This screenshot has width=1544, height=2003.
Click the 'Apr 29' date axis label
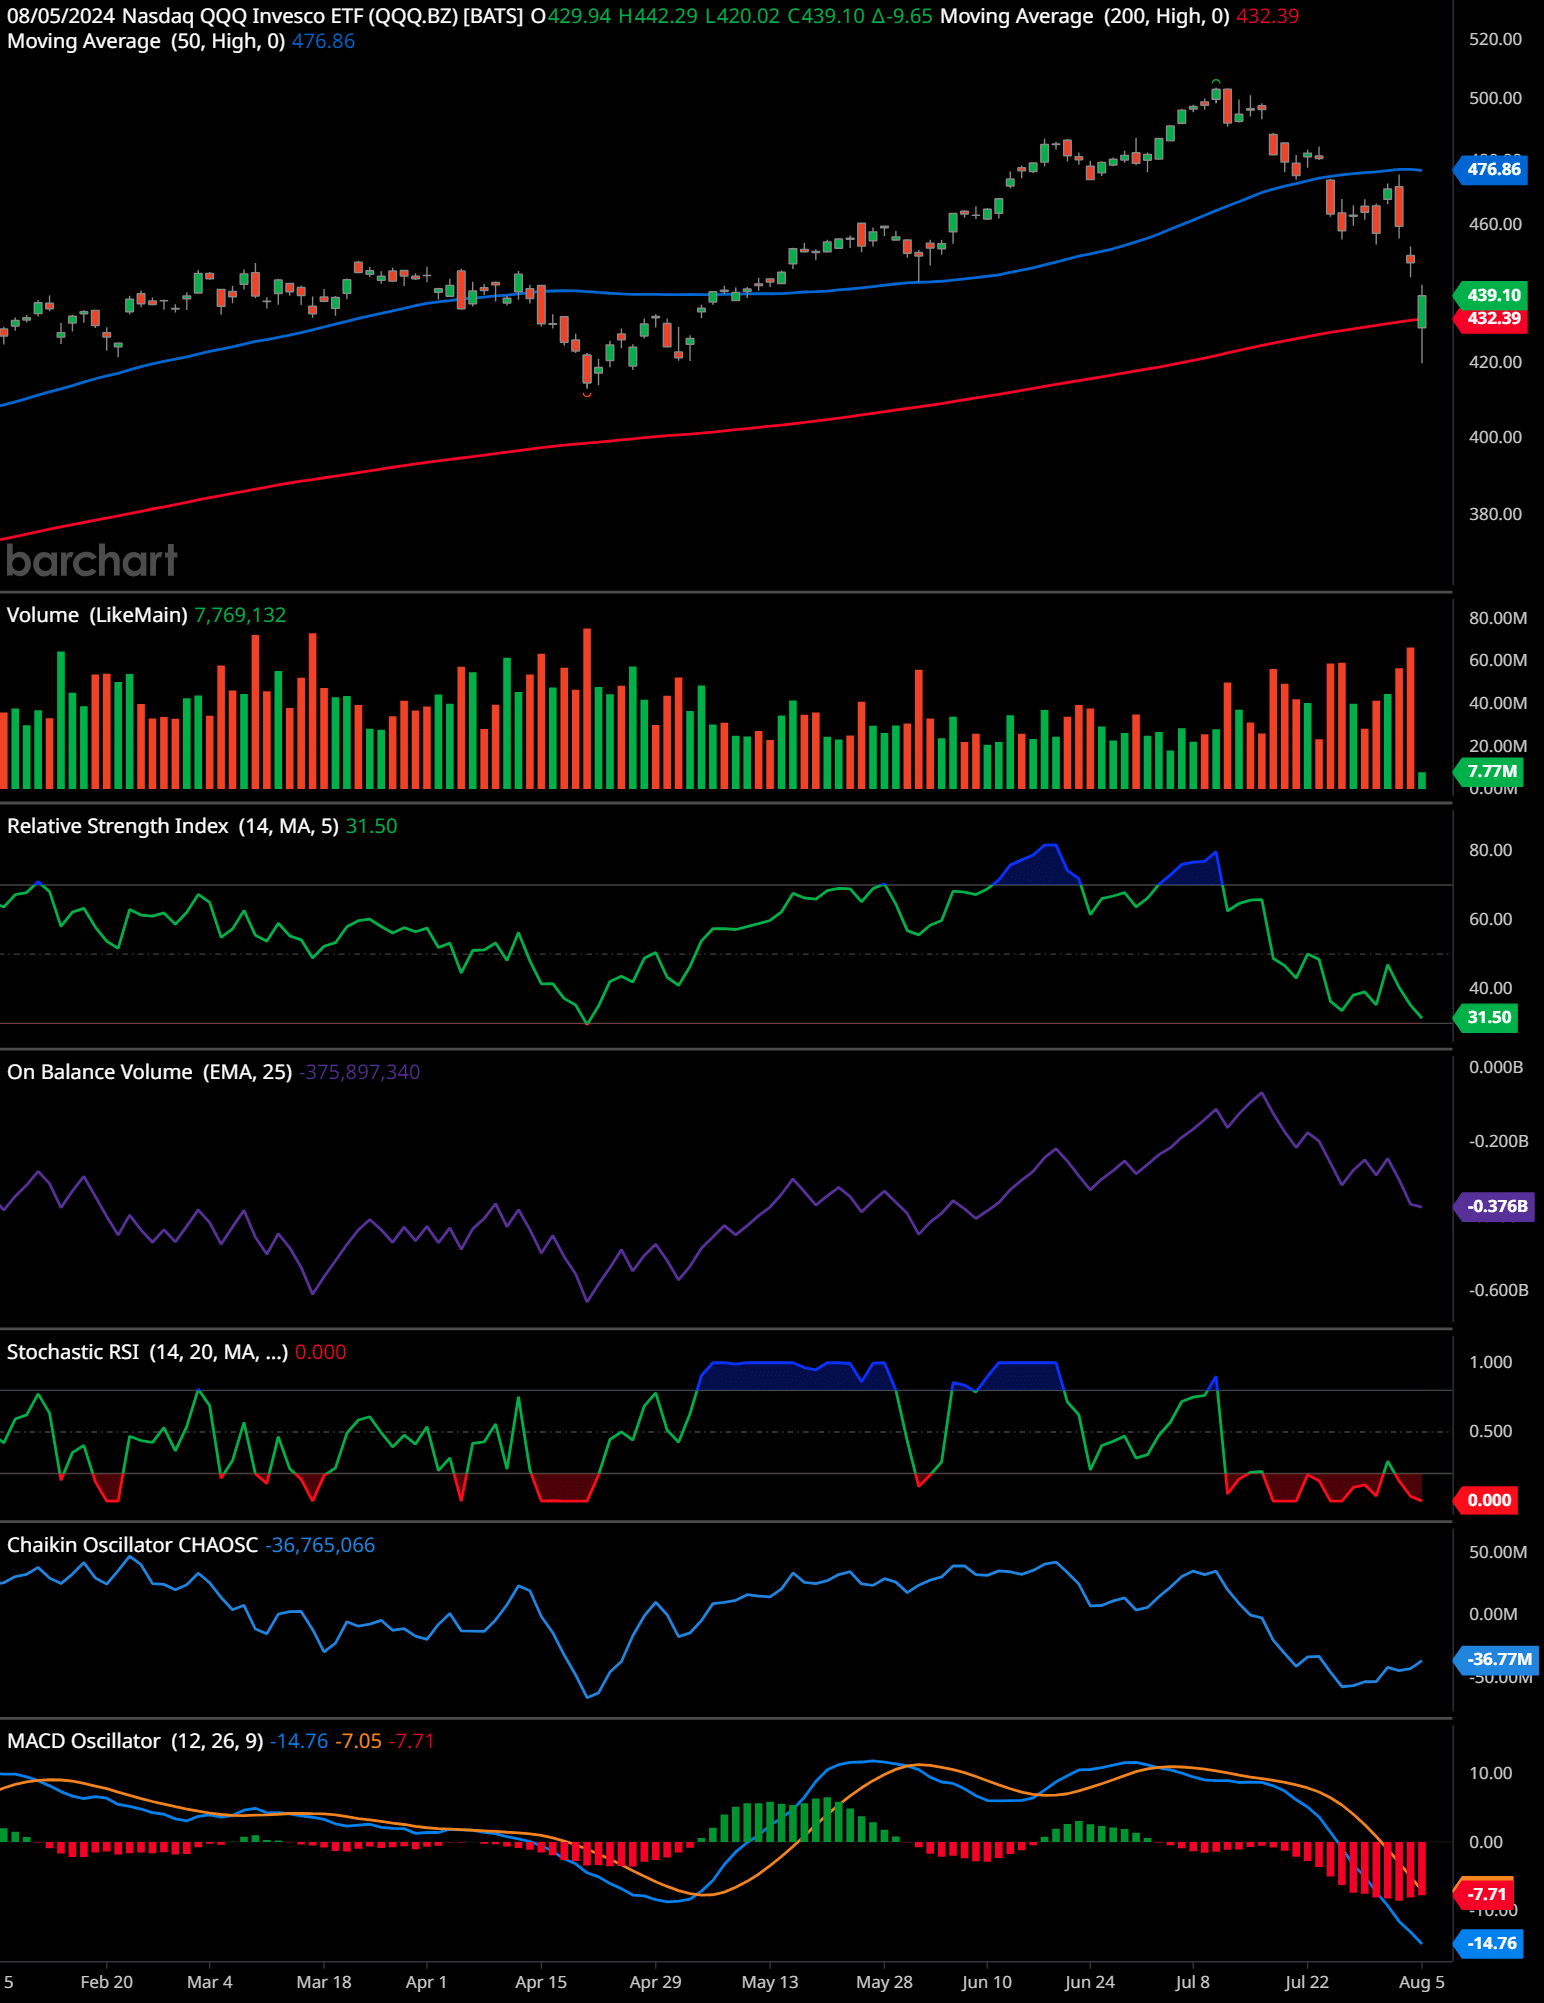pyautogui.click(x=656, y=1982)
